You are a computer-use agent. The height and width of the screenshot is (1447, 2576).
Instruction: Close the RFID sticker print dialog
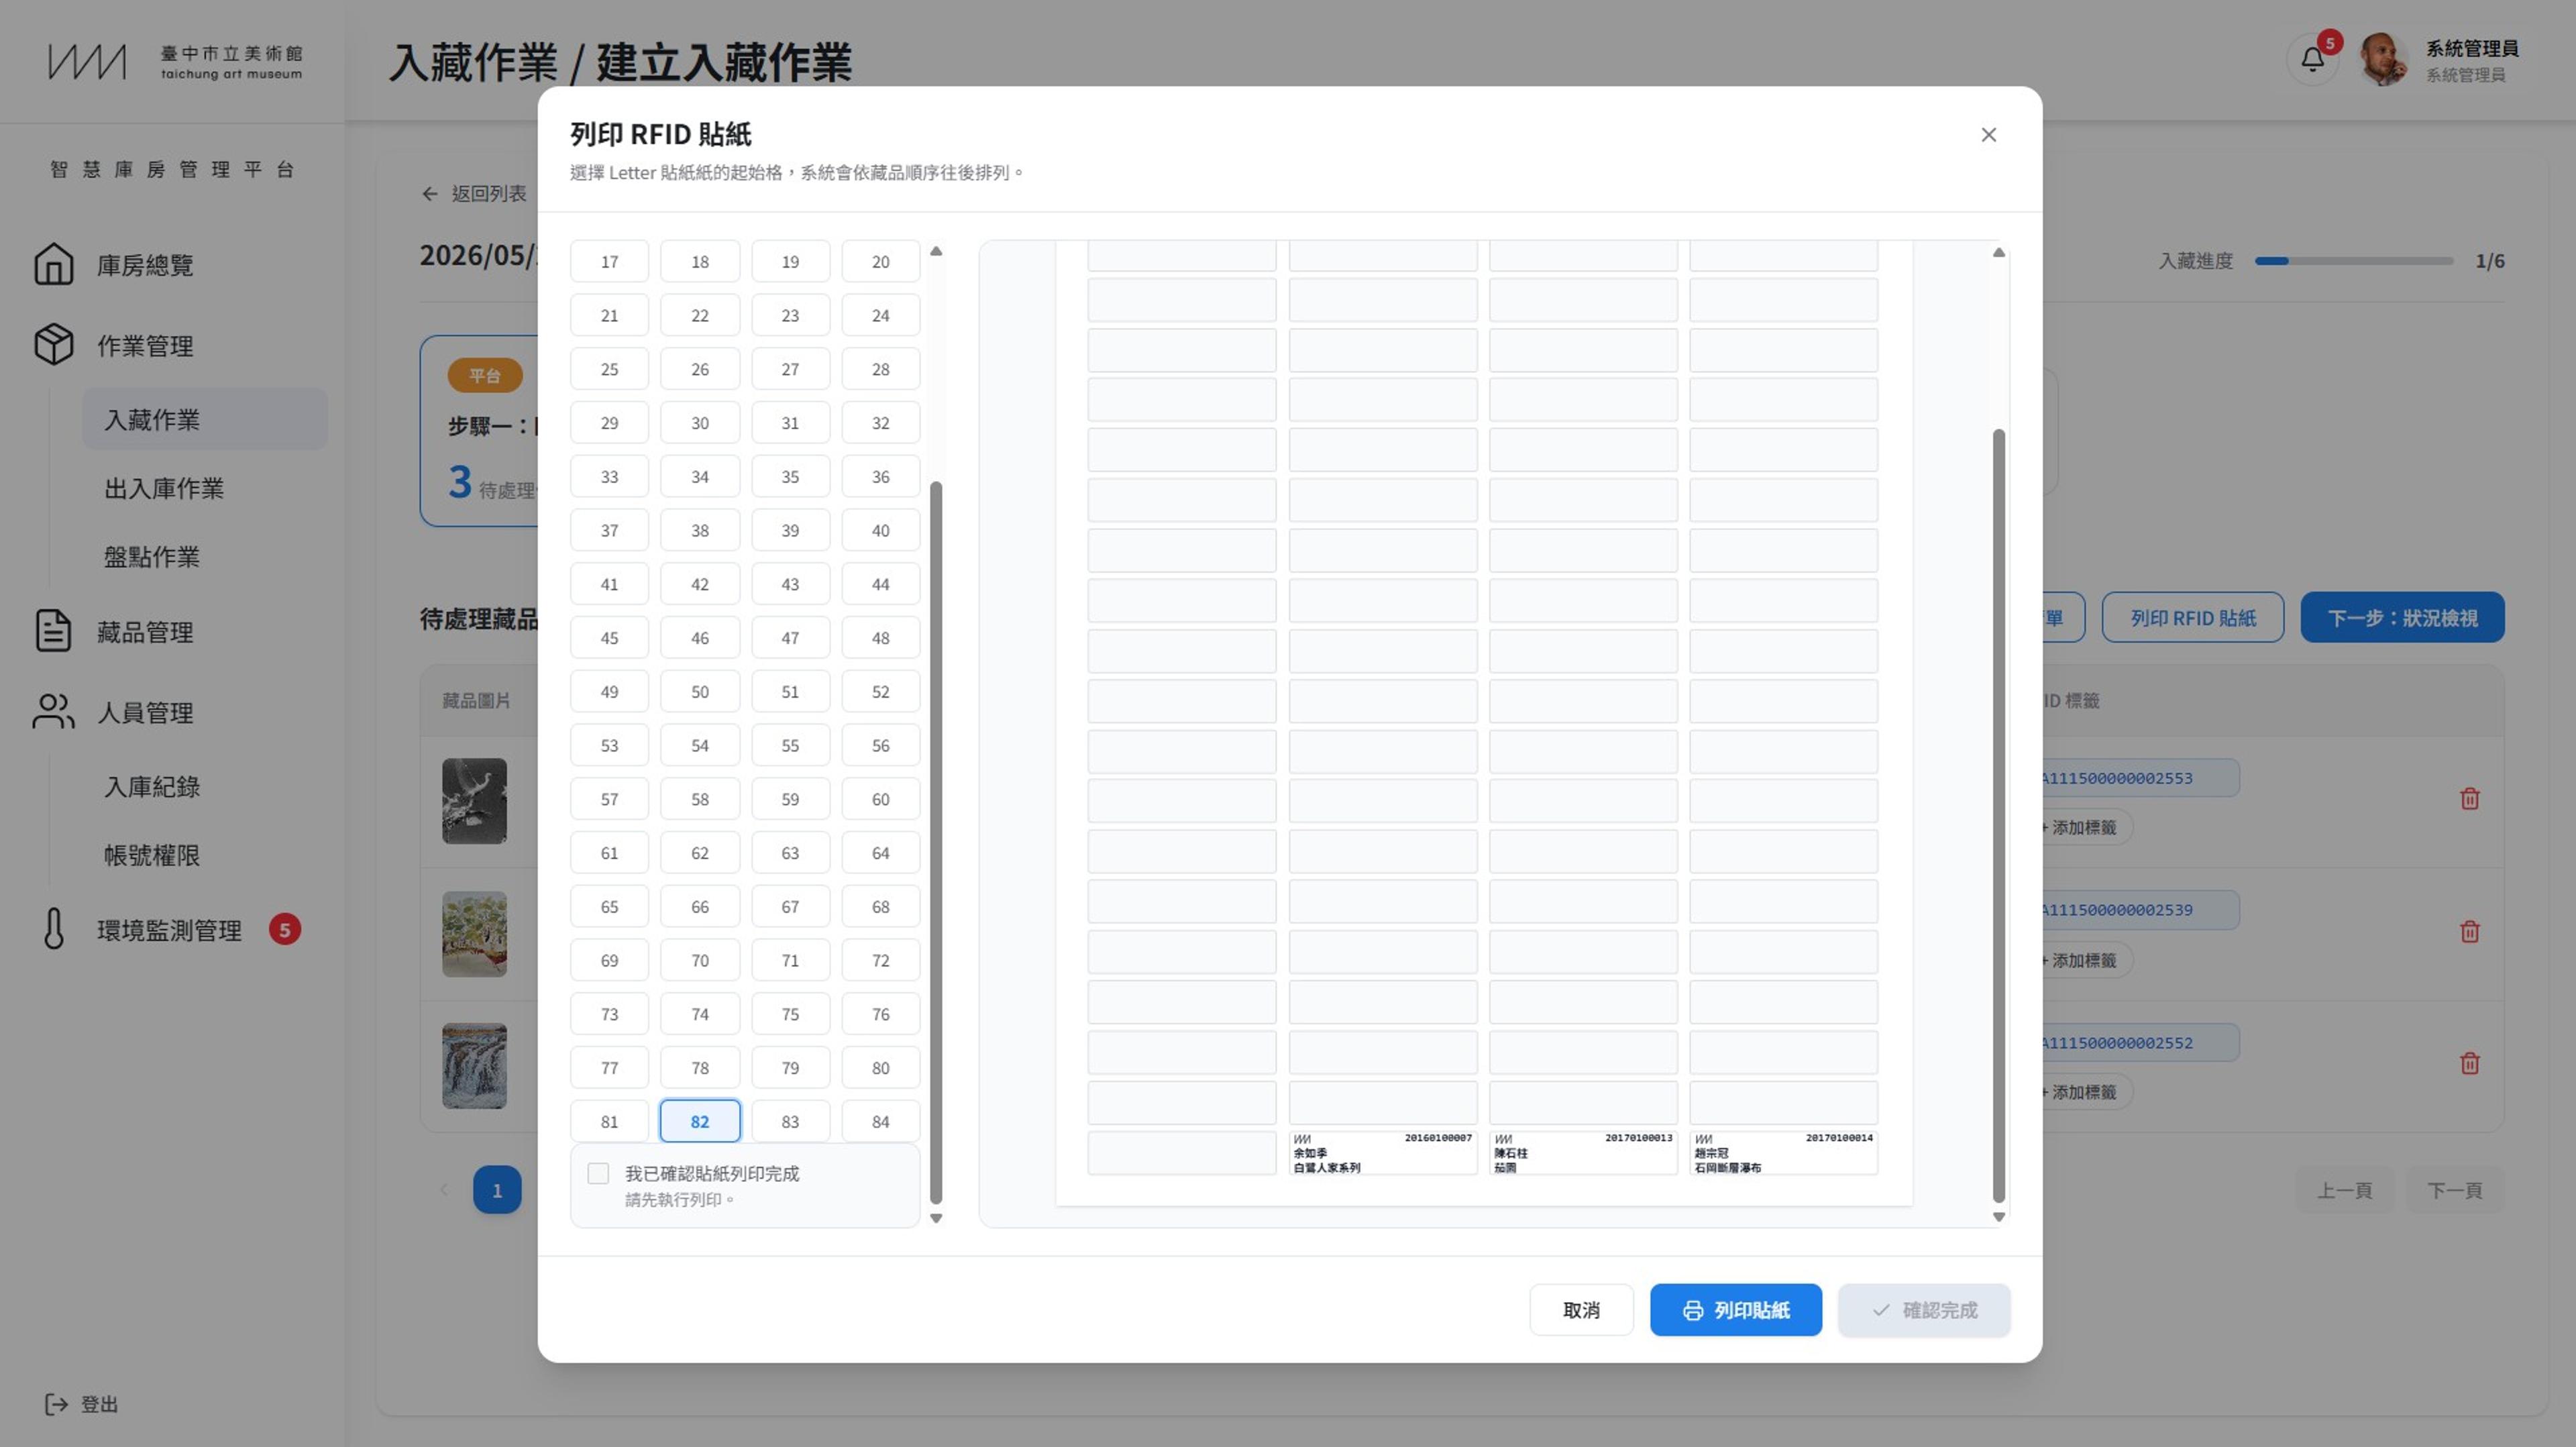(x=1988, y=135)
